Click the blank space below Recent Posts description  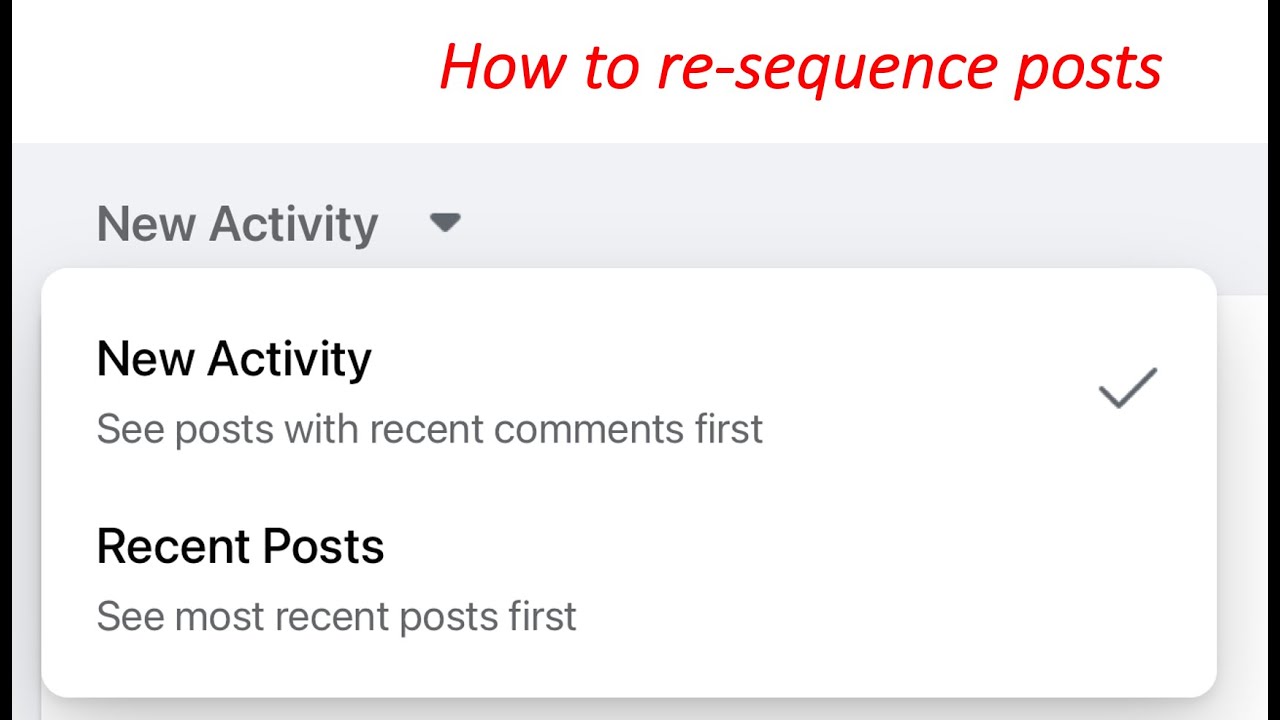coord(628,668)
